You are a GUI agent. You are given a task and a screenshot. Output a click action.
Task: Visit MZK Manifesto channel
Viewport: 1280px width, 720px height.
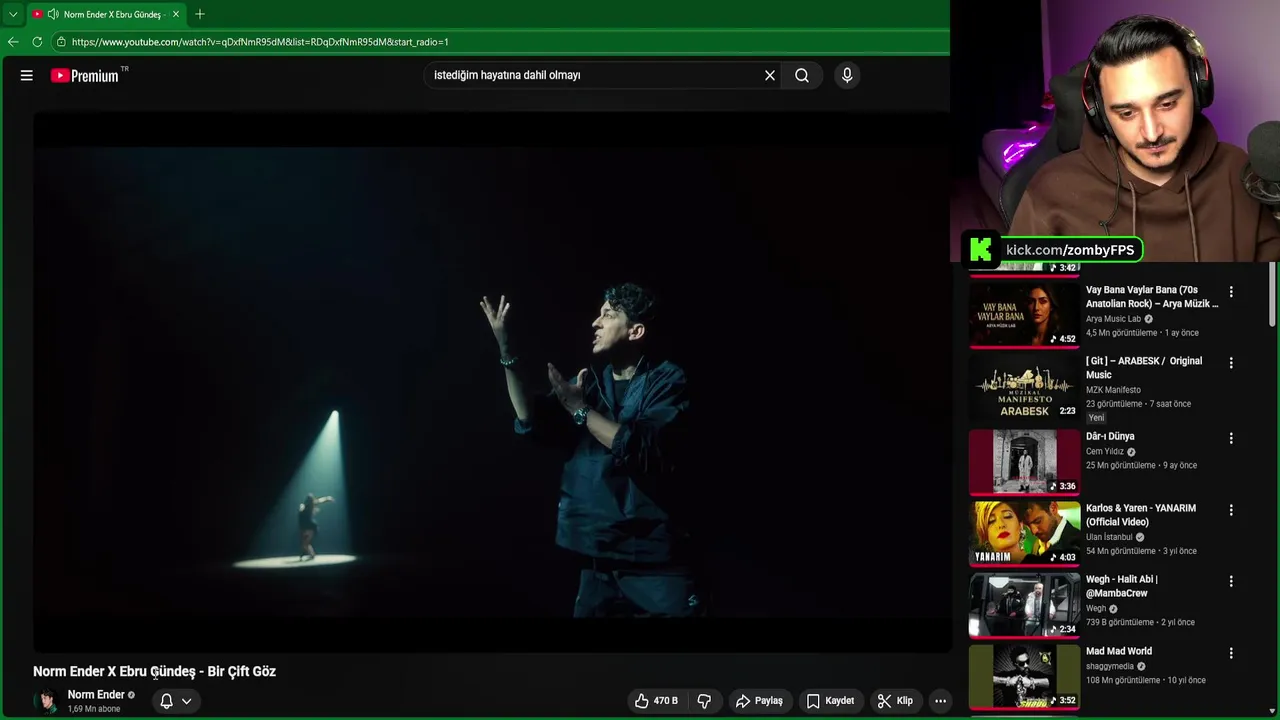pos(1113,390)
